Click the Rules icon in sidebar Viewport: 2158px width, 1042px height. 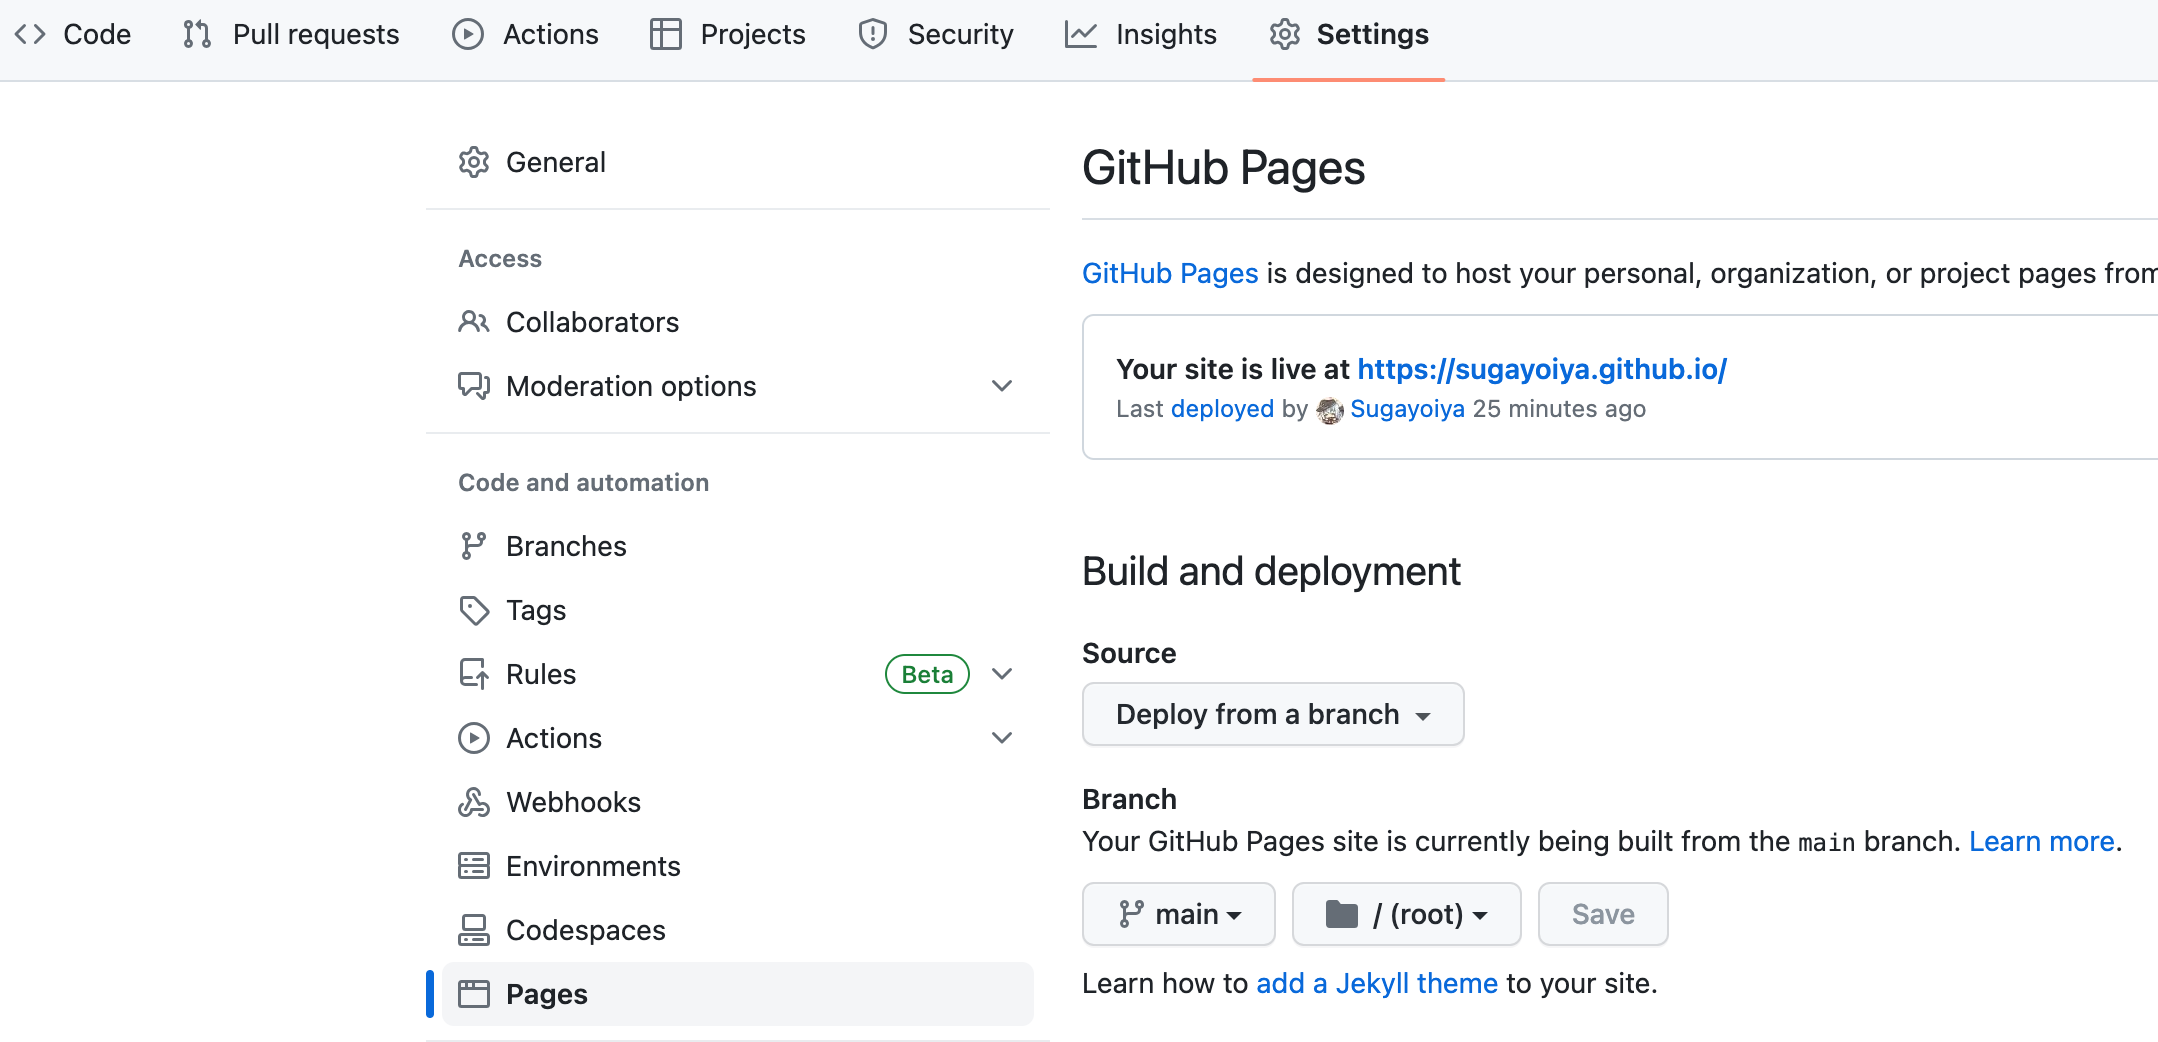coord(474,674)
